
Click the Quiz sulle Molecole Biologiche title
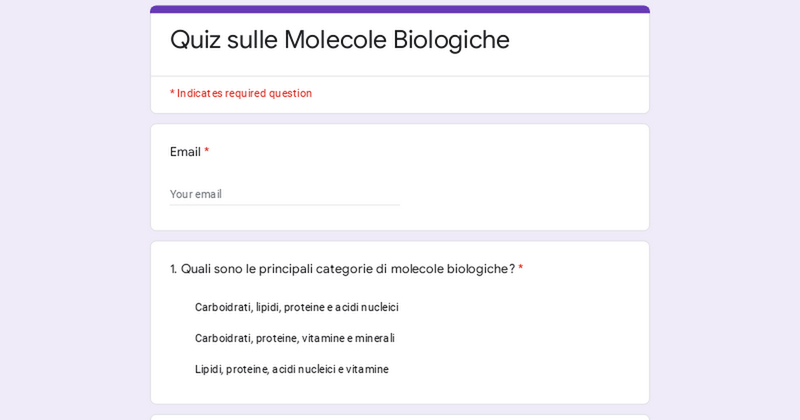(339, 40)
